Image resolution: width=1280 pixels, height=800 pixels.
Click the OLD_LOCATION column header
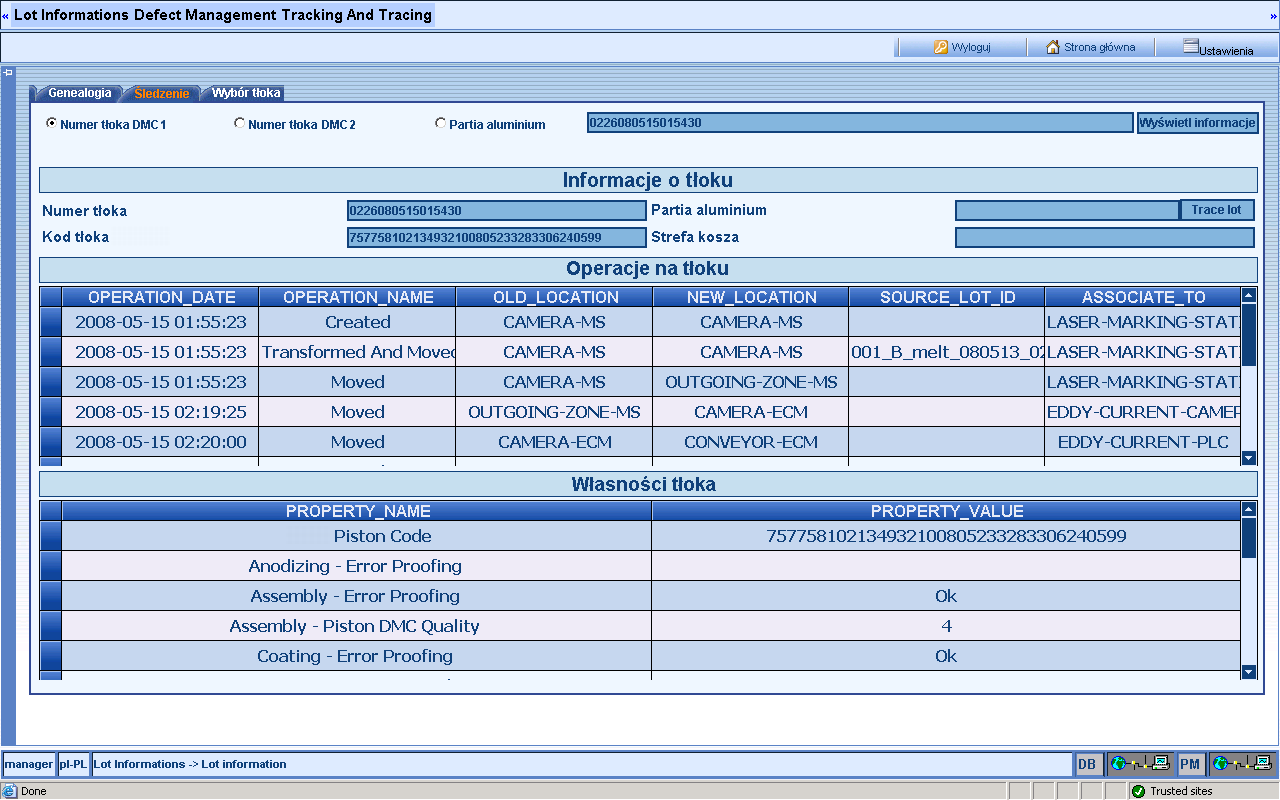[x=555, y=297]
